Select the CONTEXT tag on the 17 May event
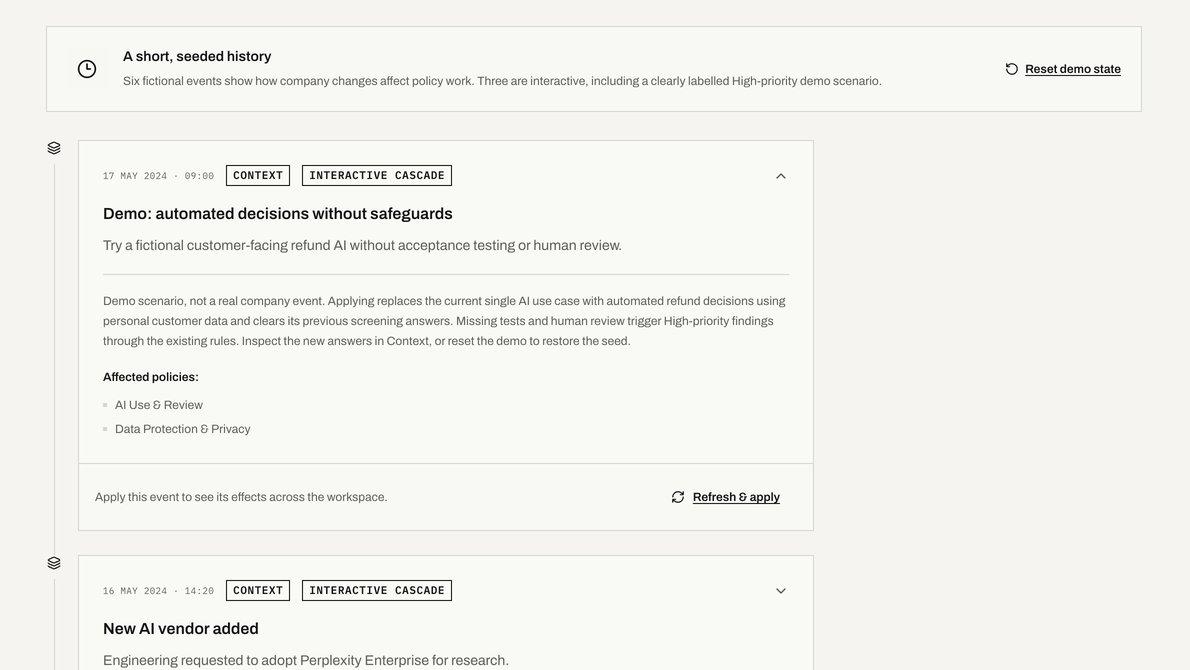1190x670 pixels. tap(258, 175)
